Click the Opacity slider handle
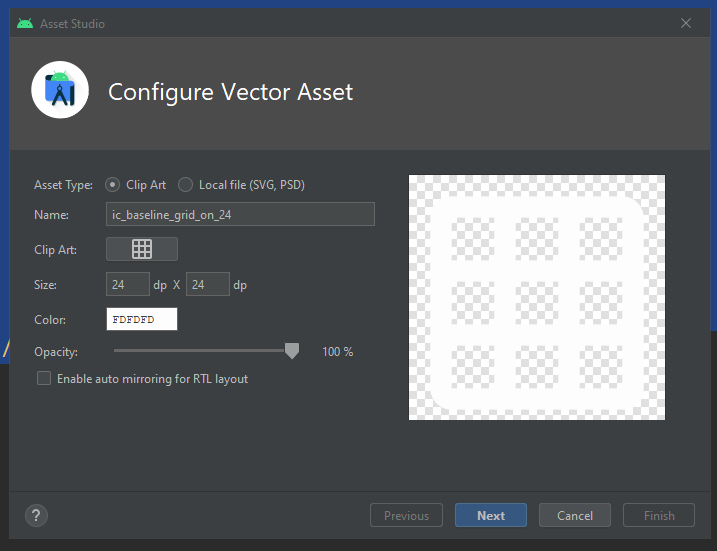The height and width of the screenshot is (551, 717). [292, 351]
